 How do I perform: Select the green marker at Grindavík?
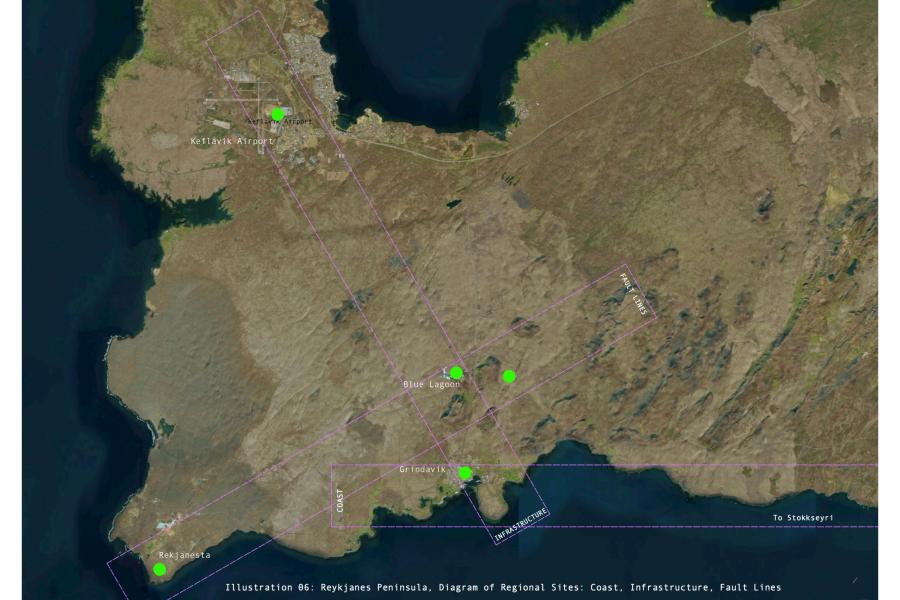465,473
